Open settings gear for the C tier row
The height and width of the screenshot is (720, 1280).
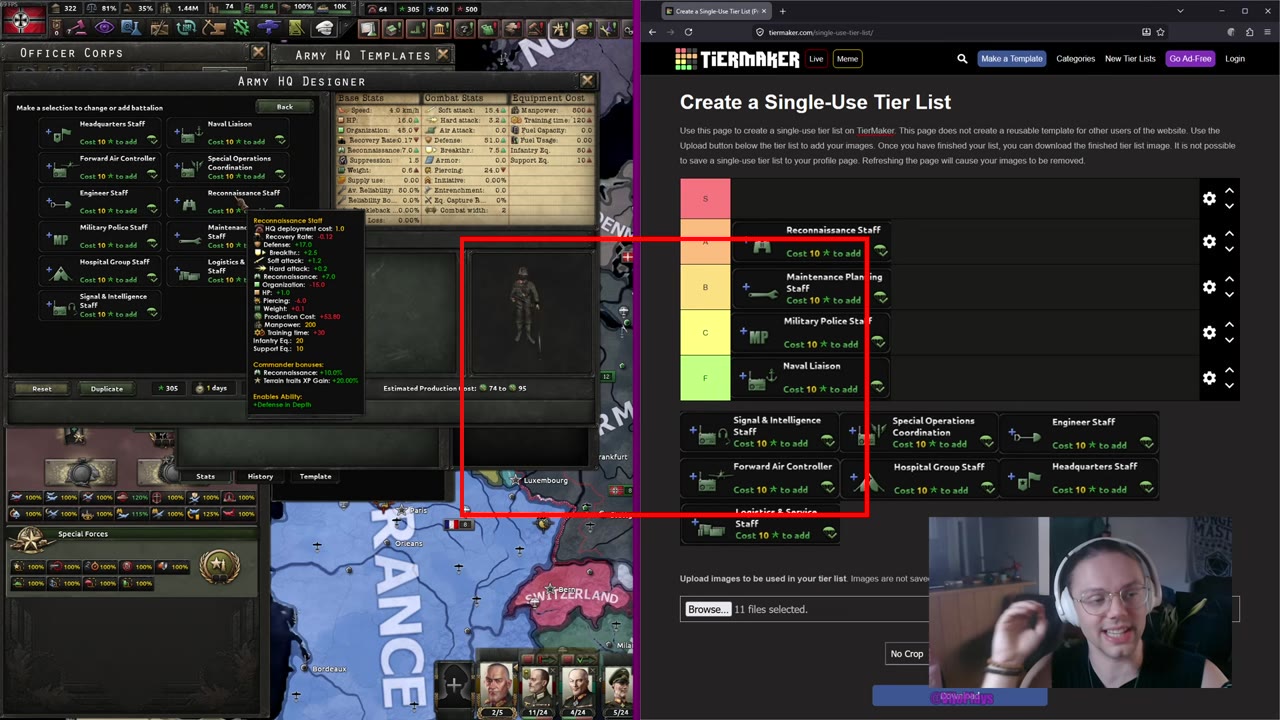click(1209, 332)
